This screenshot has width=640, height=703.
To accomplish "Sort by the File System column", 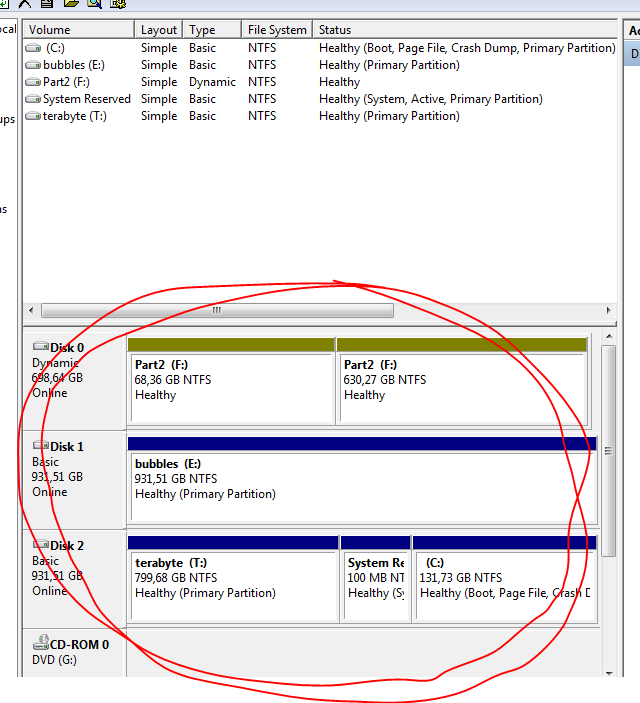I will click(x=277, y=30).
